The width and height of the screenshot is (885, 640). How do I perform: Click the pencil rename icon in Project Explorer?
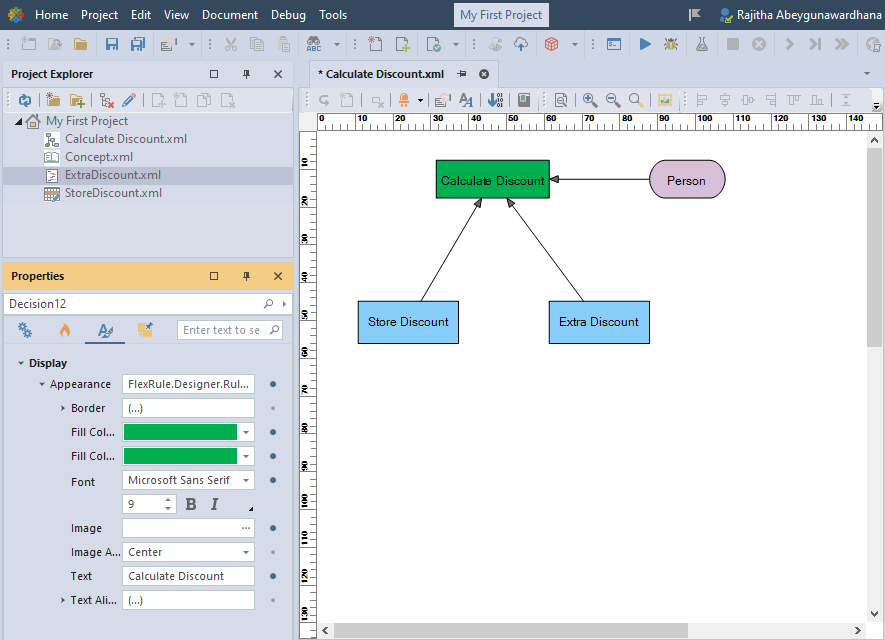click(x=129, y=100)
